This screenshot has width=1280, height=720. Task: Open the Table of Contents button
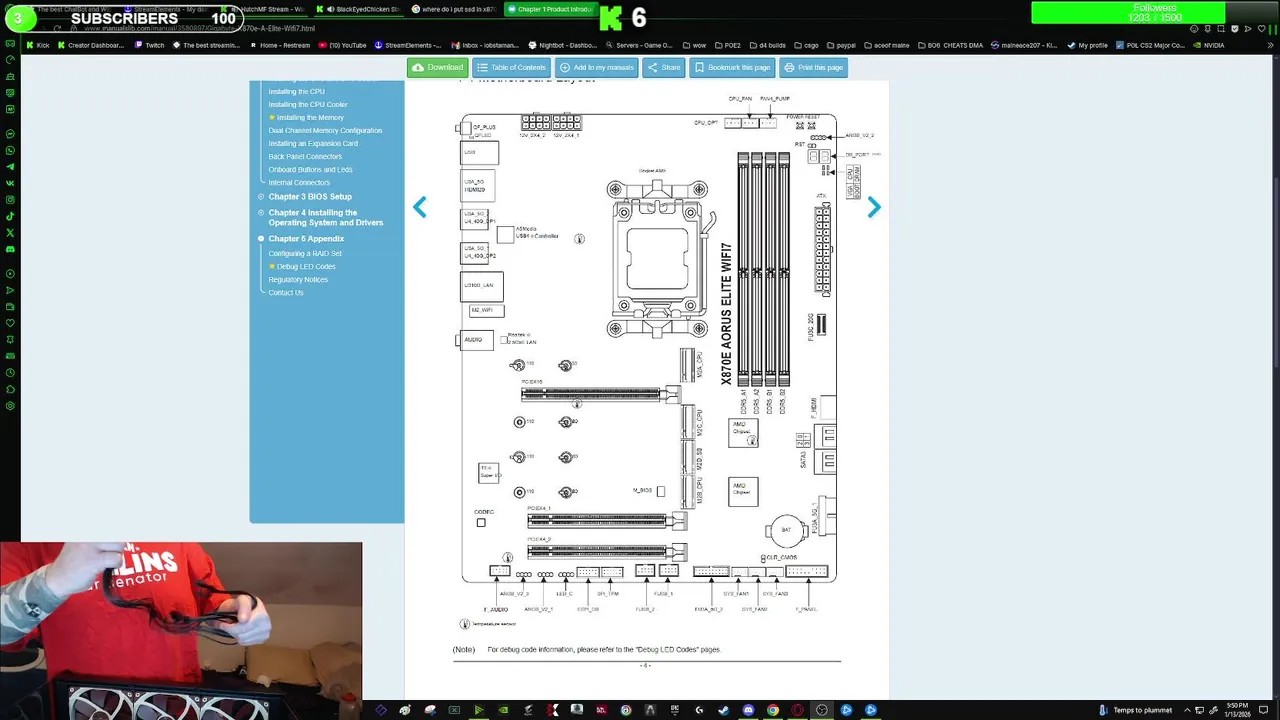click(x=511, y=67)
